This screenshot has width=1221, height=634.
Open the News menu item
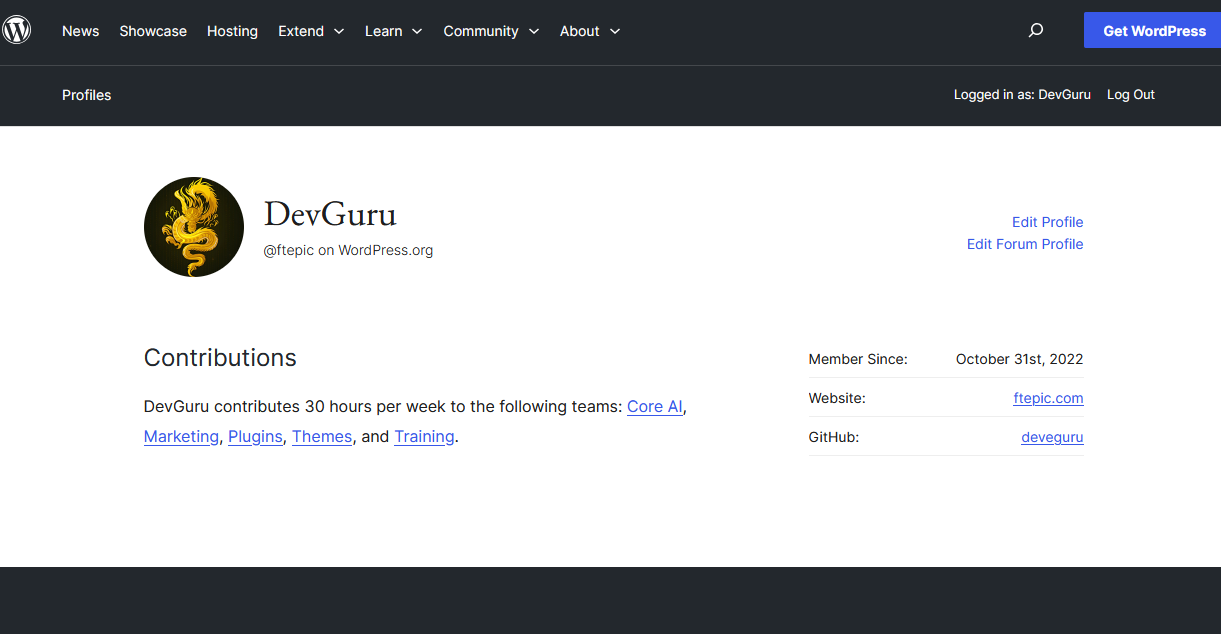coord(80,31)
